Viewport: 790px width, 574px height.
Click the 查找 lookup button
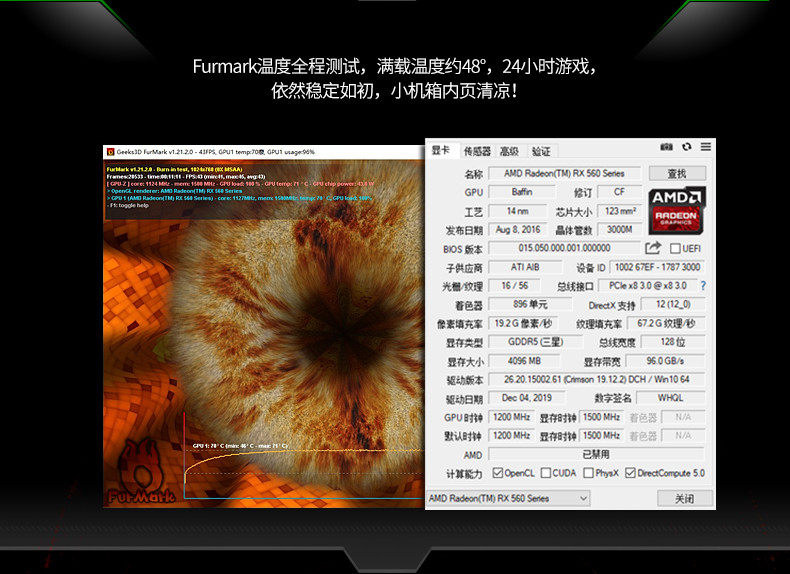click(677, 173)
